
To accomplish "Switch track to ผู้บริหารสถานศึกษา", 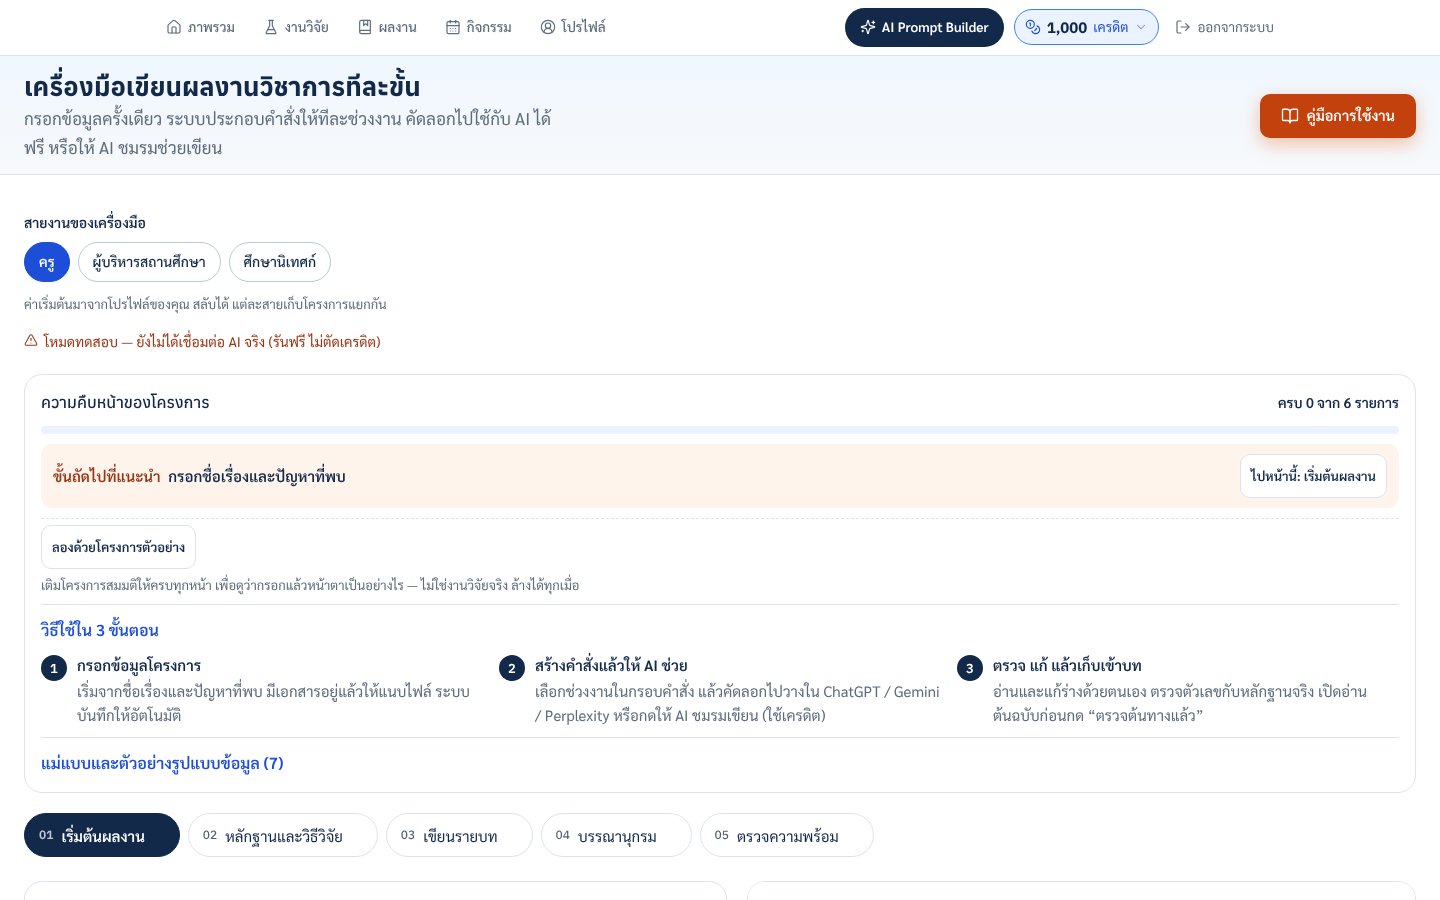I will coord(149,262).
